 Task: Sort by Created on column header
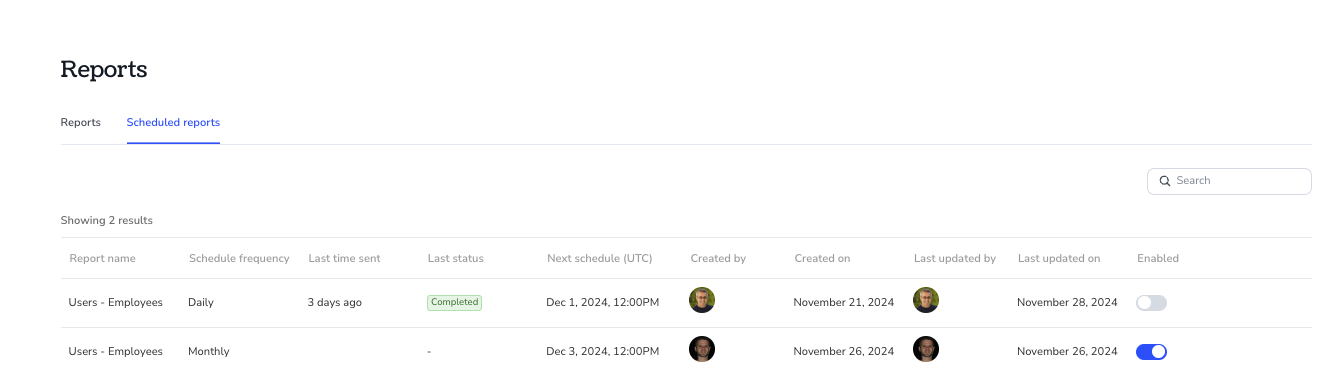click(822, 258)
